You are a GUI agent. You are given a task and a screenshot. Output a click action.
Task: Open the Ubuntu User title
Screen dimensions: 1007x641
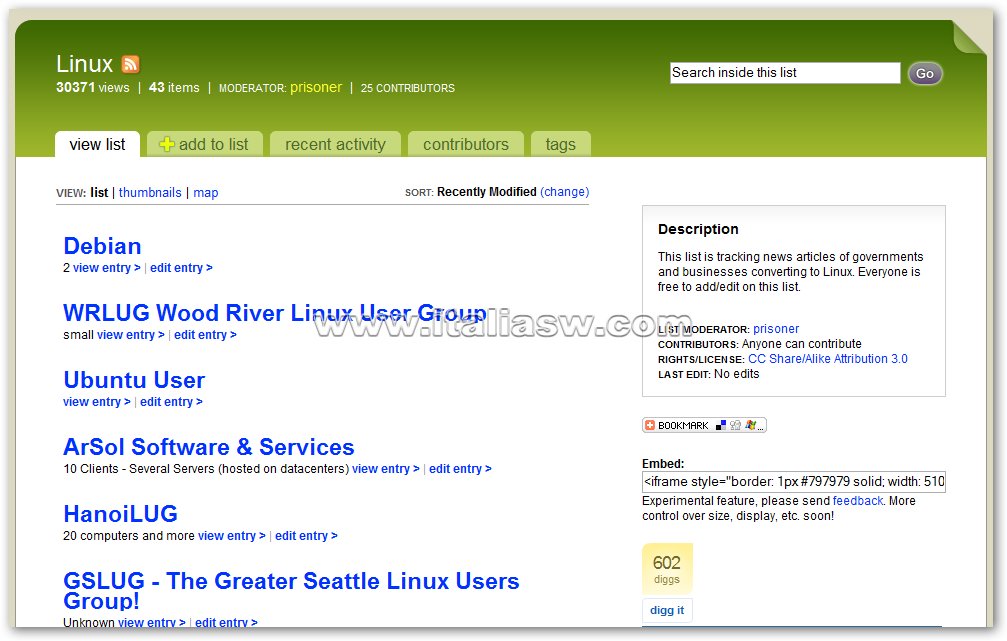(134, 380)
